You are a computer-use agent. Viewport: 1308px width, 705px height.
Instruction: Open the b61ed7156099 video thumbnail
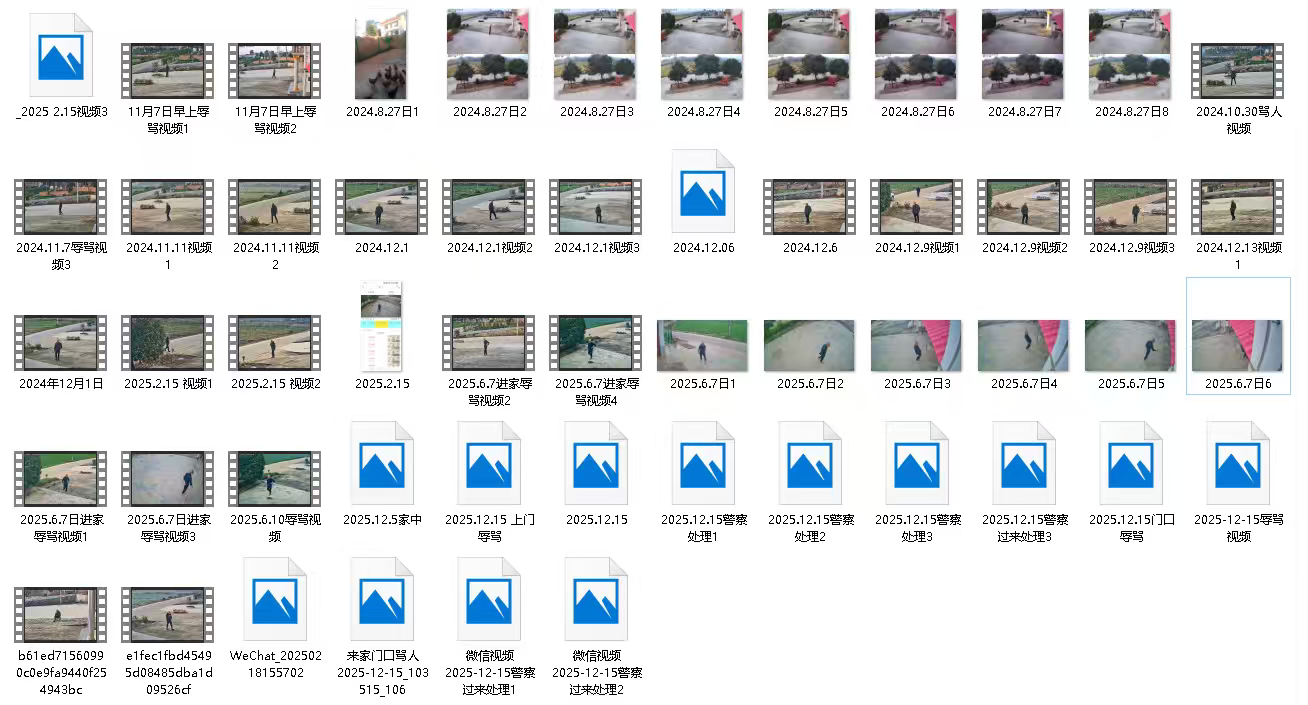[61, 615]
